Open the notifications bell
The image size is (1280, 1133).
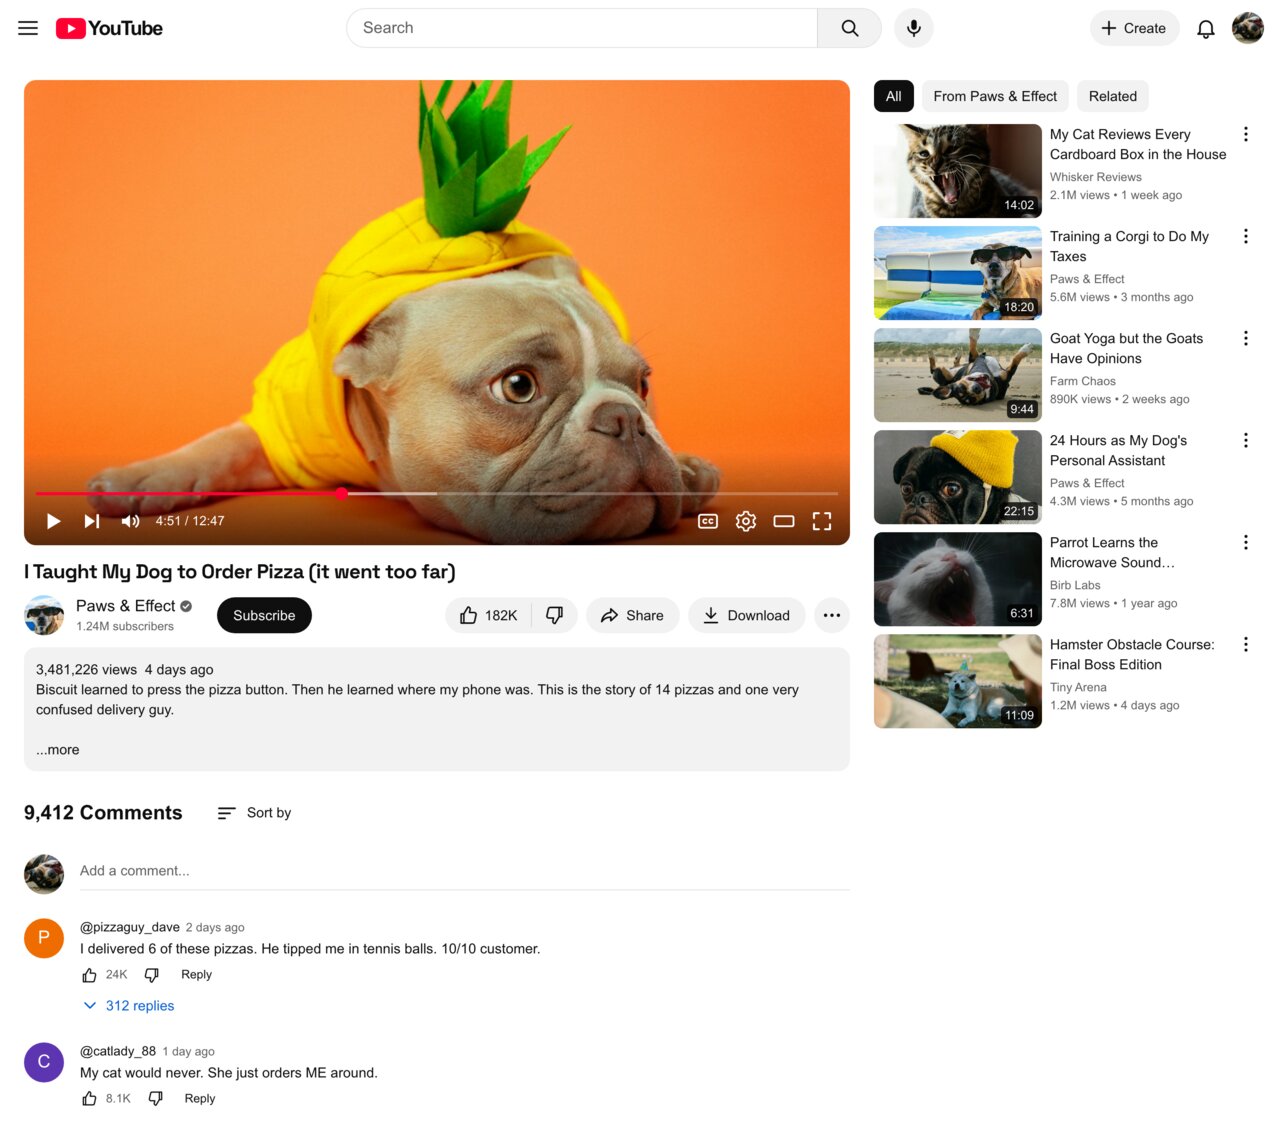(x=1206, y=28)
